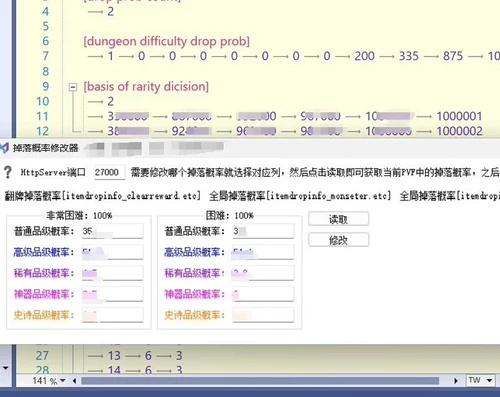
Task: Click [dungeon difficulty drop prob] header in editor
Action: (x=166, y=41)
